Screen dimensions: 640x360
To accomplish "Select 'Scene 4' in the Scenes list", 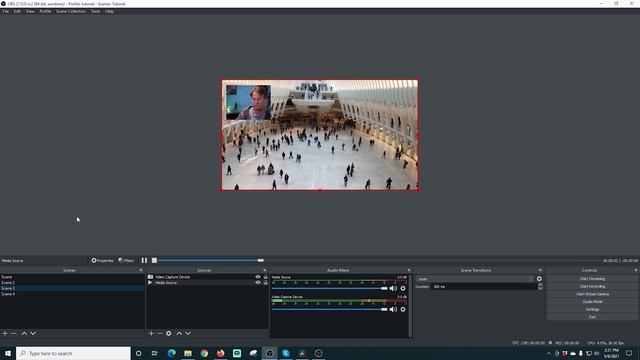I will point(72,294).
